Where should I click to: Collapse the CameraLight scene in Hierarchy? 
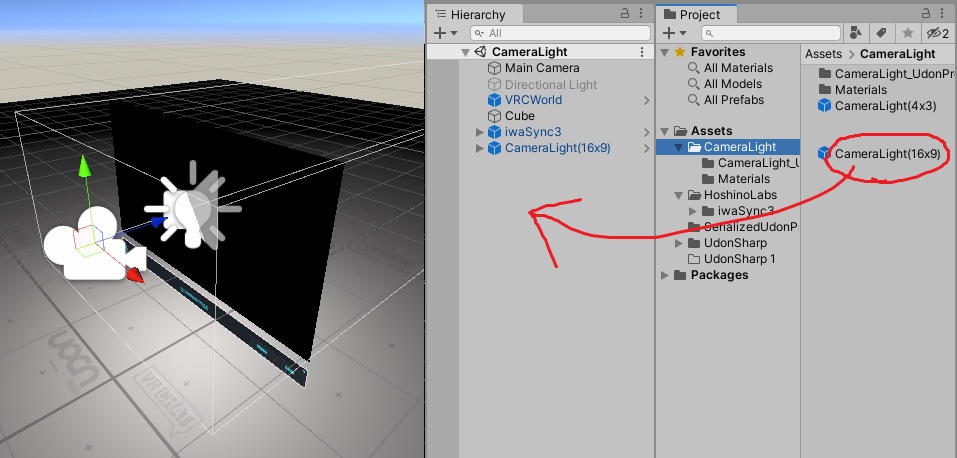466,53
